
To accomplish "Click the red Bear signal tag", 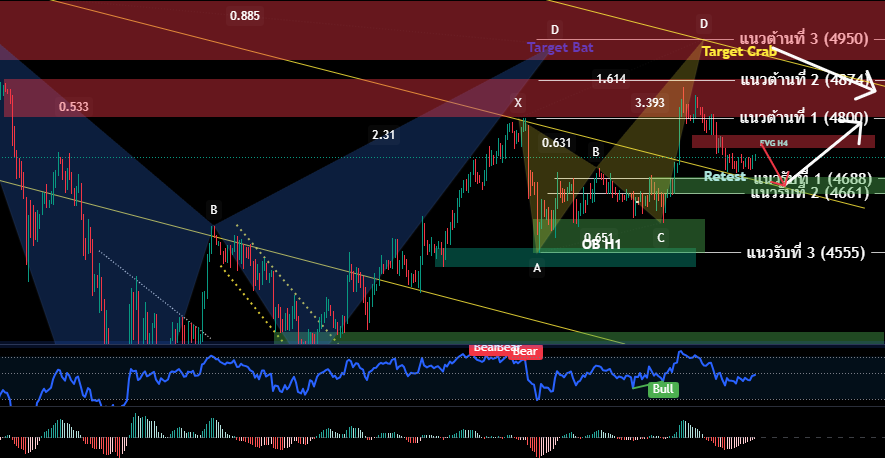I will [524, 352].
